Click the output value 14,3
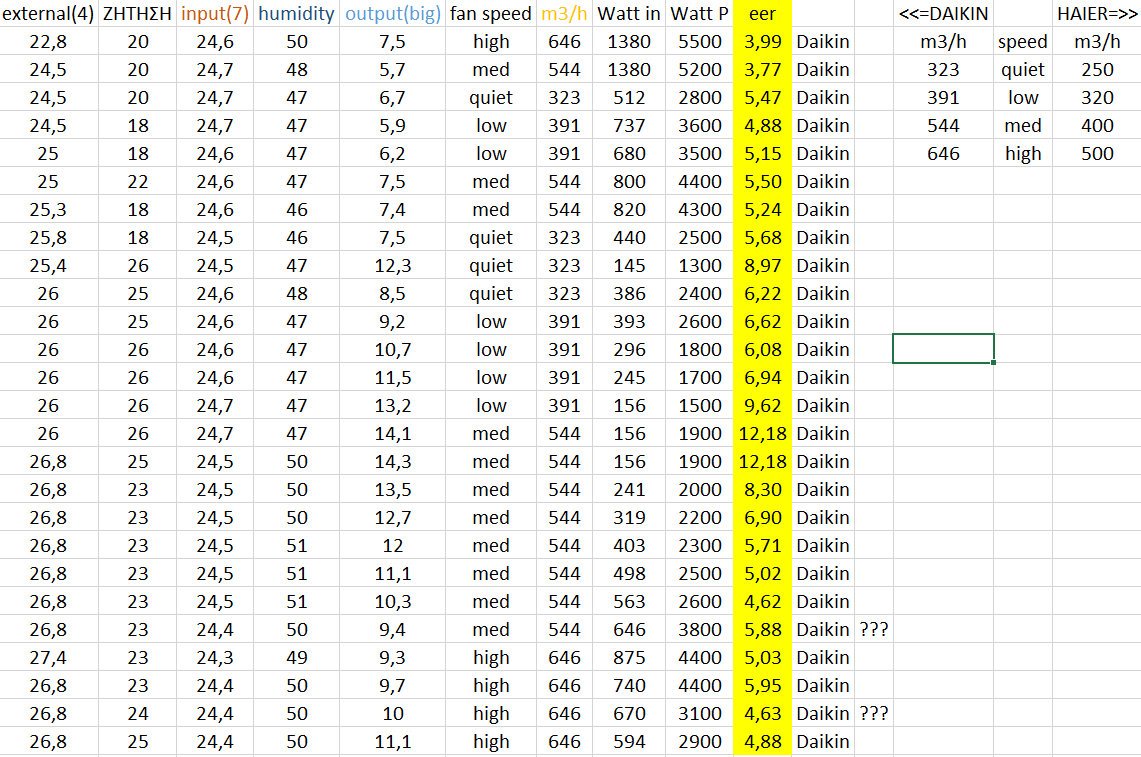Screen dimensions: 1141x757 pyautogui.click(x=393, y=462)
